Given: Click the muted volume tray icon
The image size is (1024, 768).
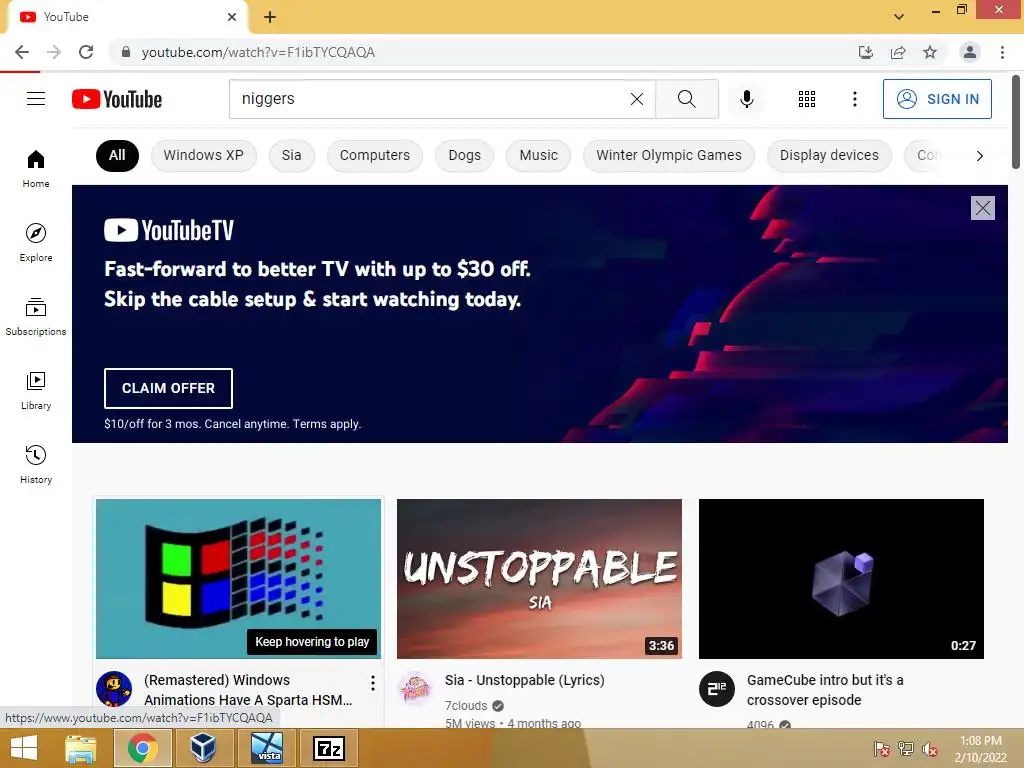Looking at the screenshot, I should coord(929,748).
